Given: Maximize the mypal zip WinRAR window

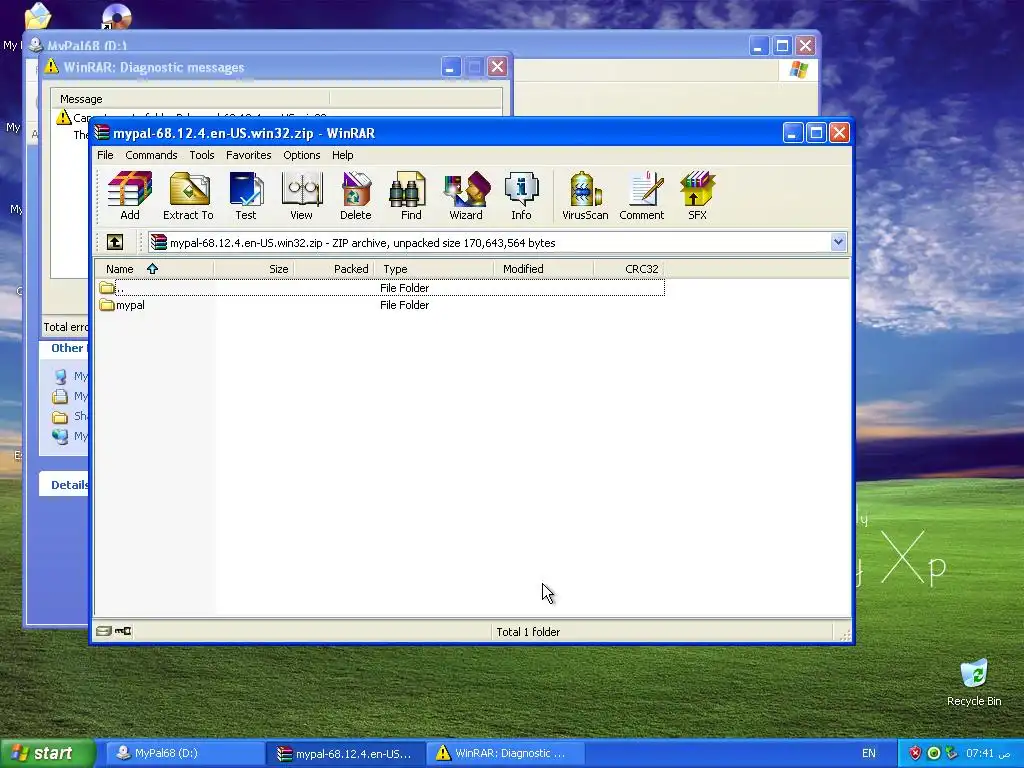Looking at the screenshot, I should (816, 133).
